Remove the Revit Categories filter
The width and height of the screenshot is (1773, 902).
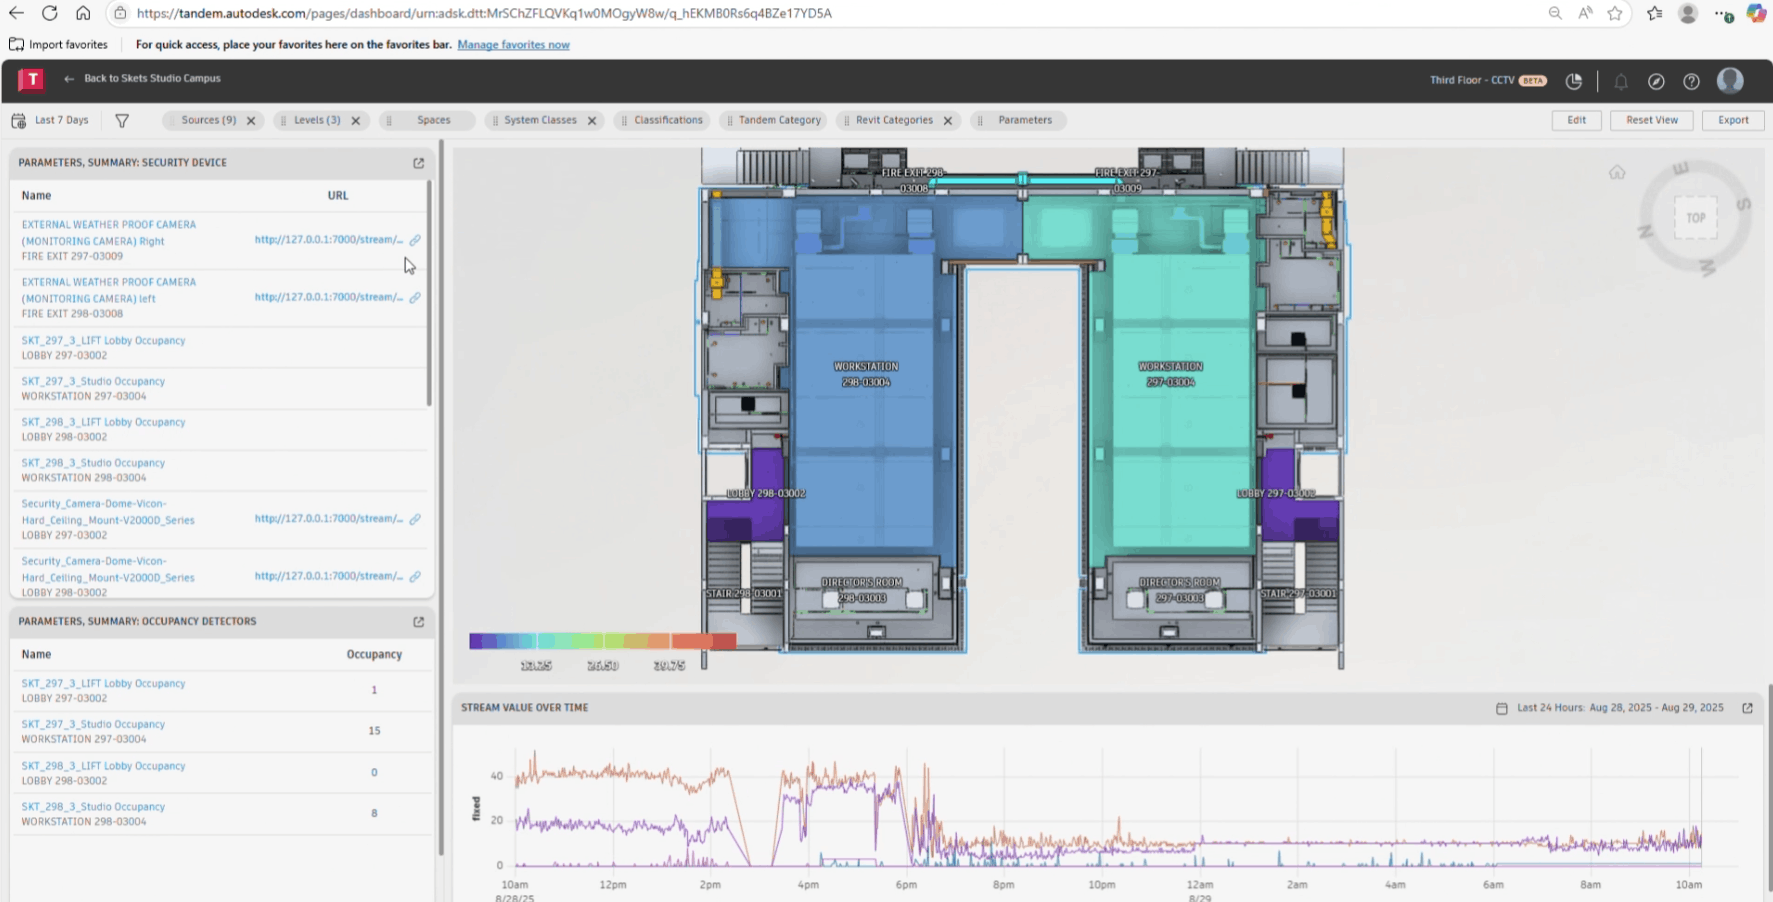click(x=948, y=121)
